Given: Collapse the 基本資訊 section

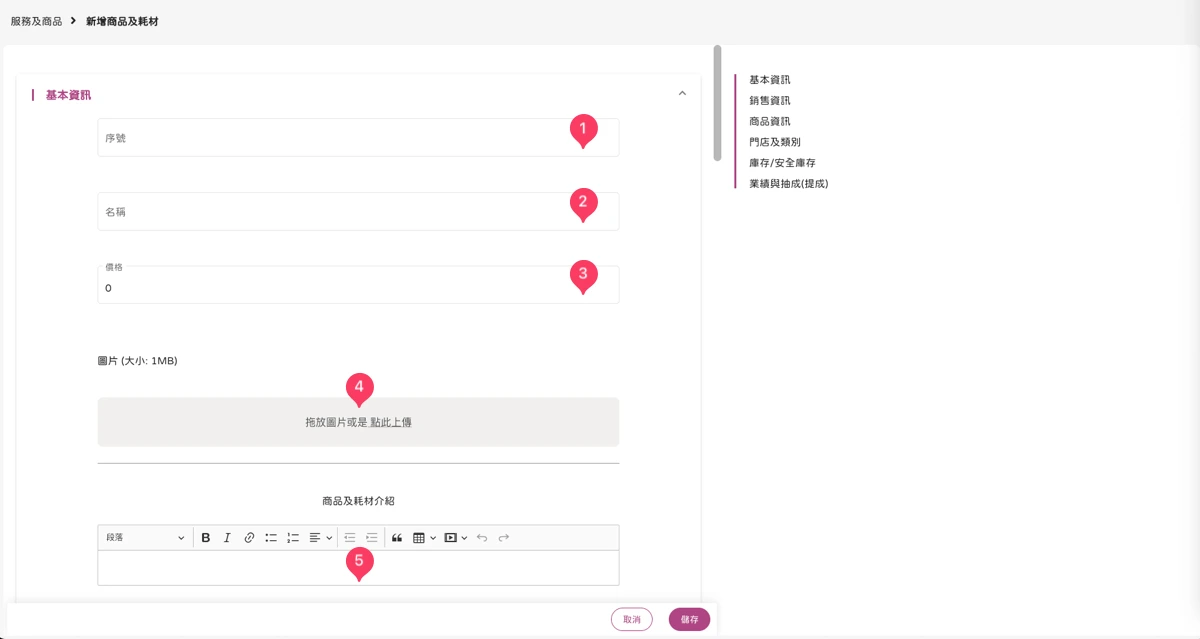Looking at the screenshot, I should [x=682, y=94].
